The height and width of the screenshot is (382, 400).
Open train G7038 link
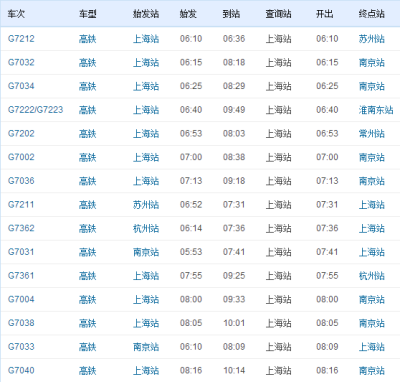tap(21, 323)
